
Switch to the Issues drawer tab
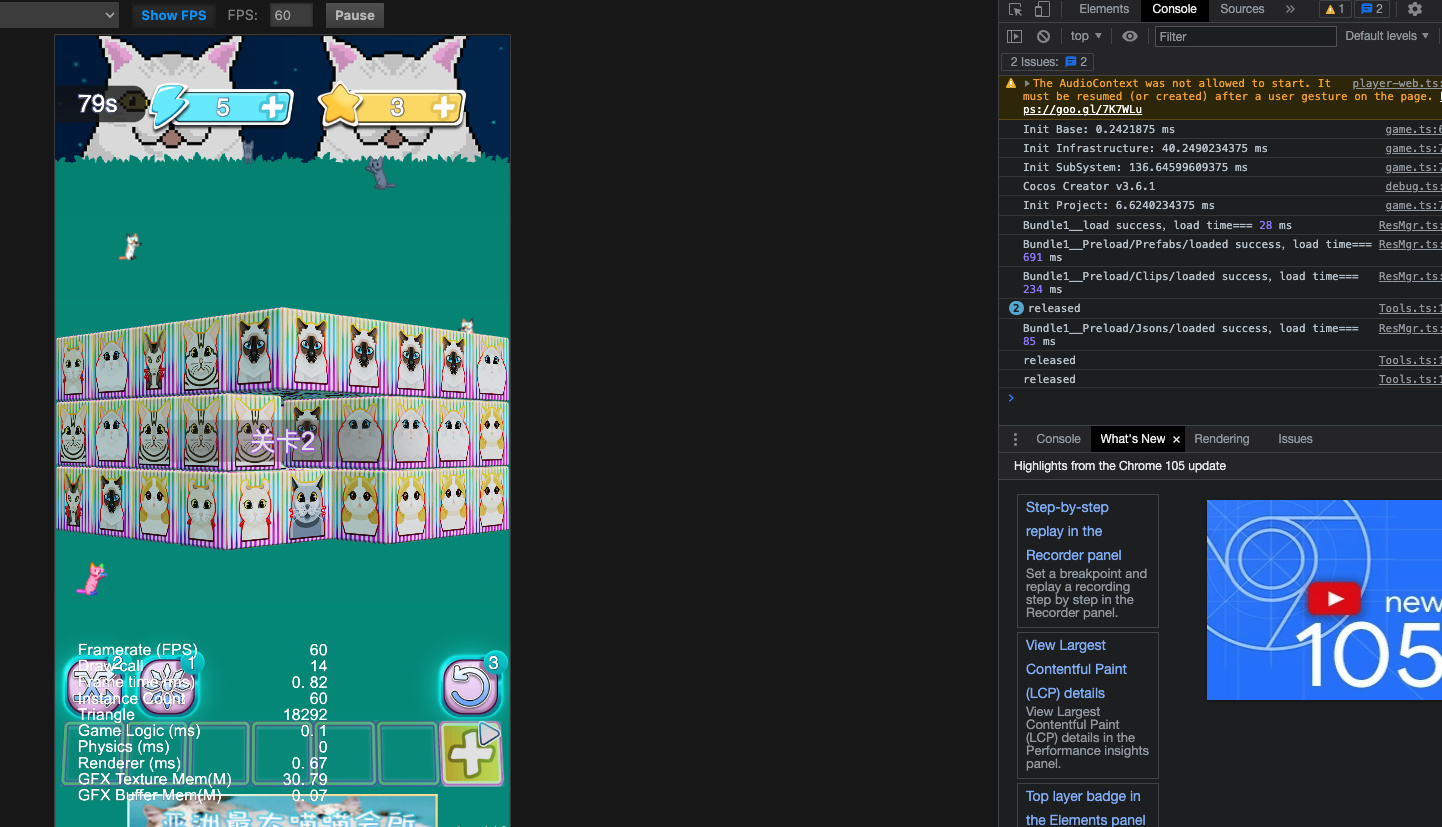pyautogui.click(x=1295, y=439)
